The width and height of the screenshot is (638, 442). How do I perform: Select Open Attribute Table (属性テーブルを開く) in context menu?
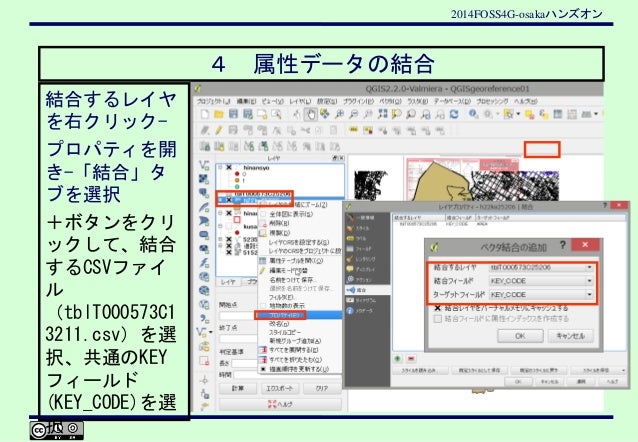[x=299, y=260]
